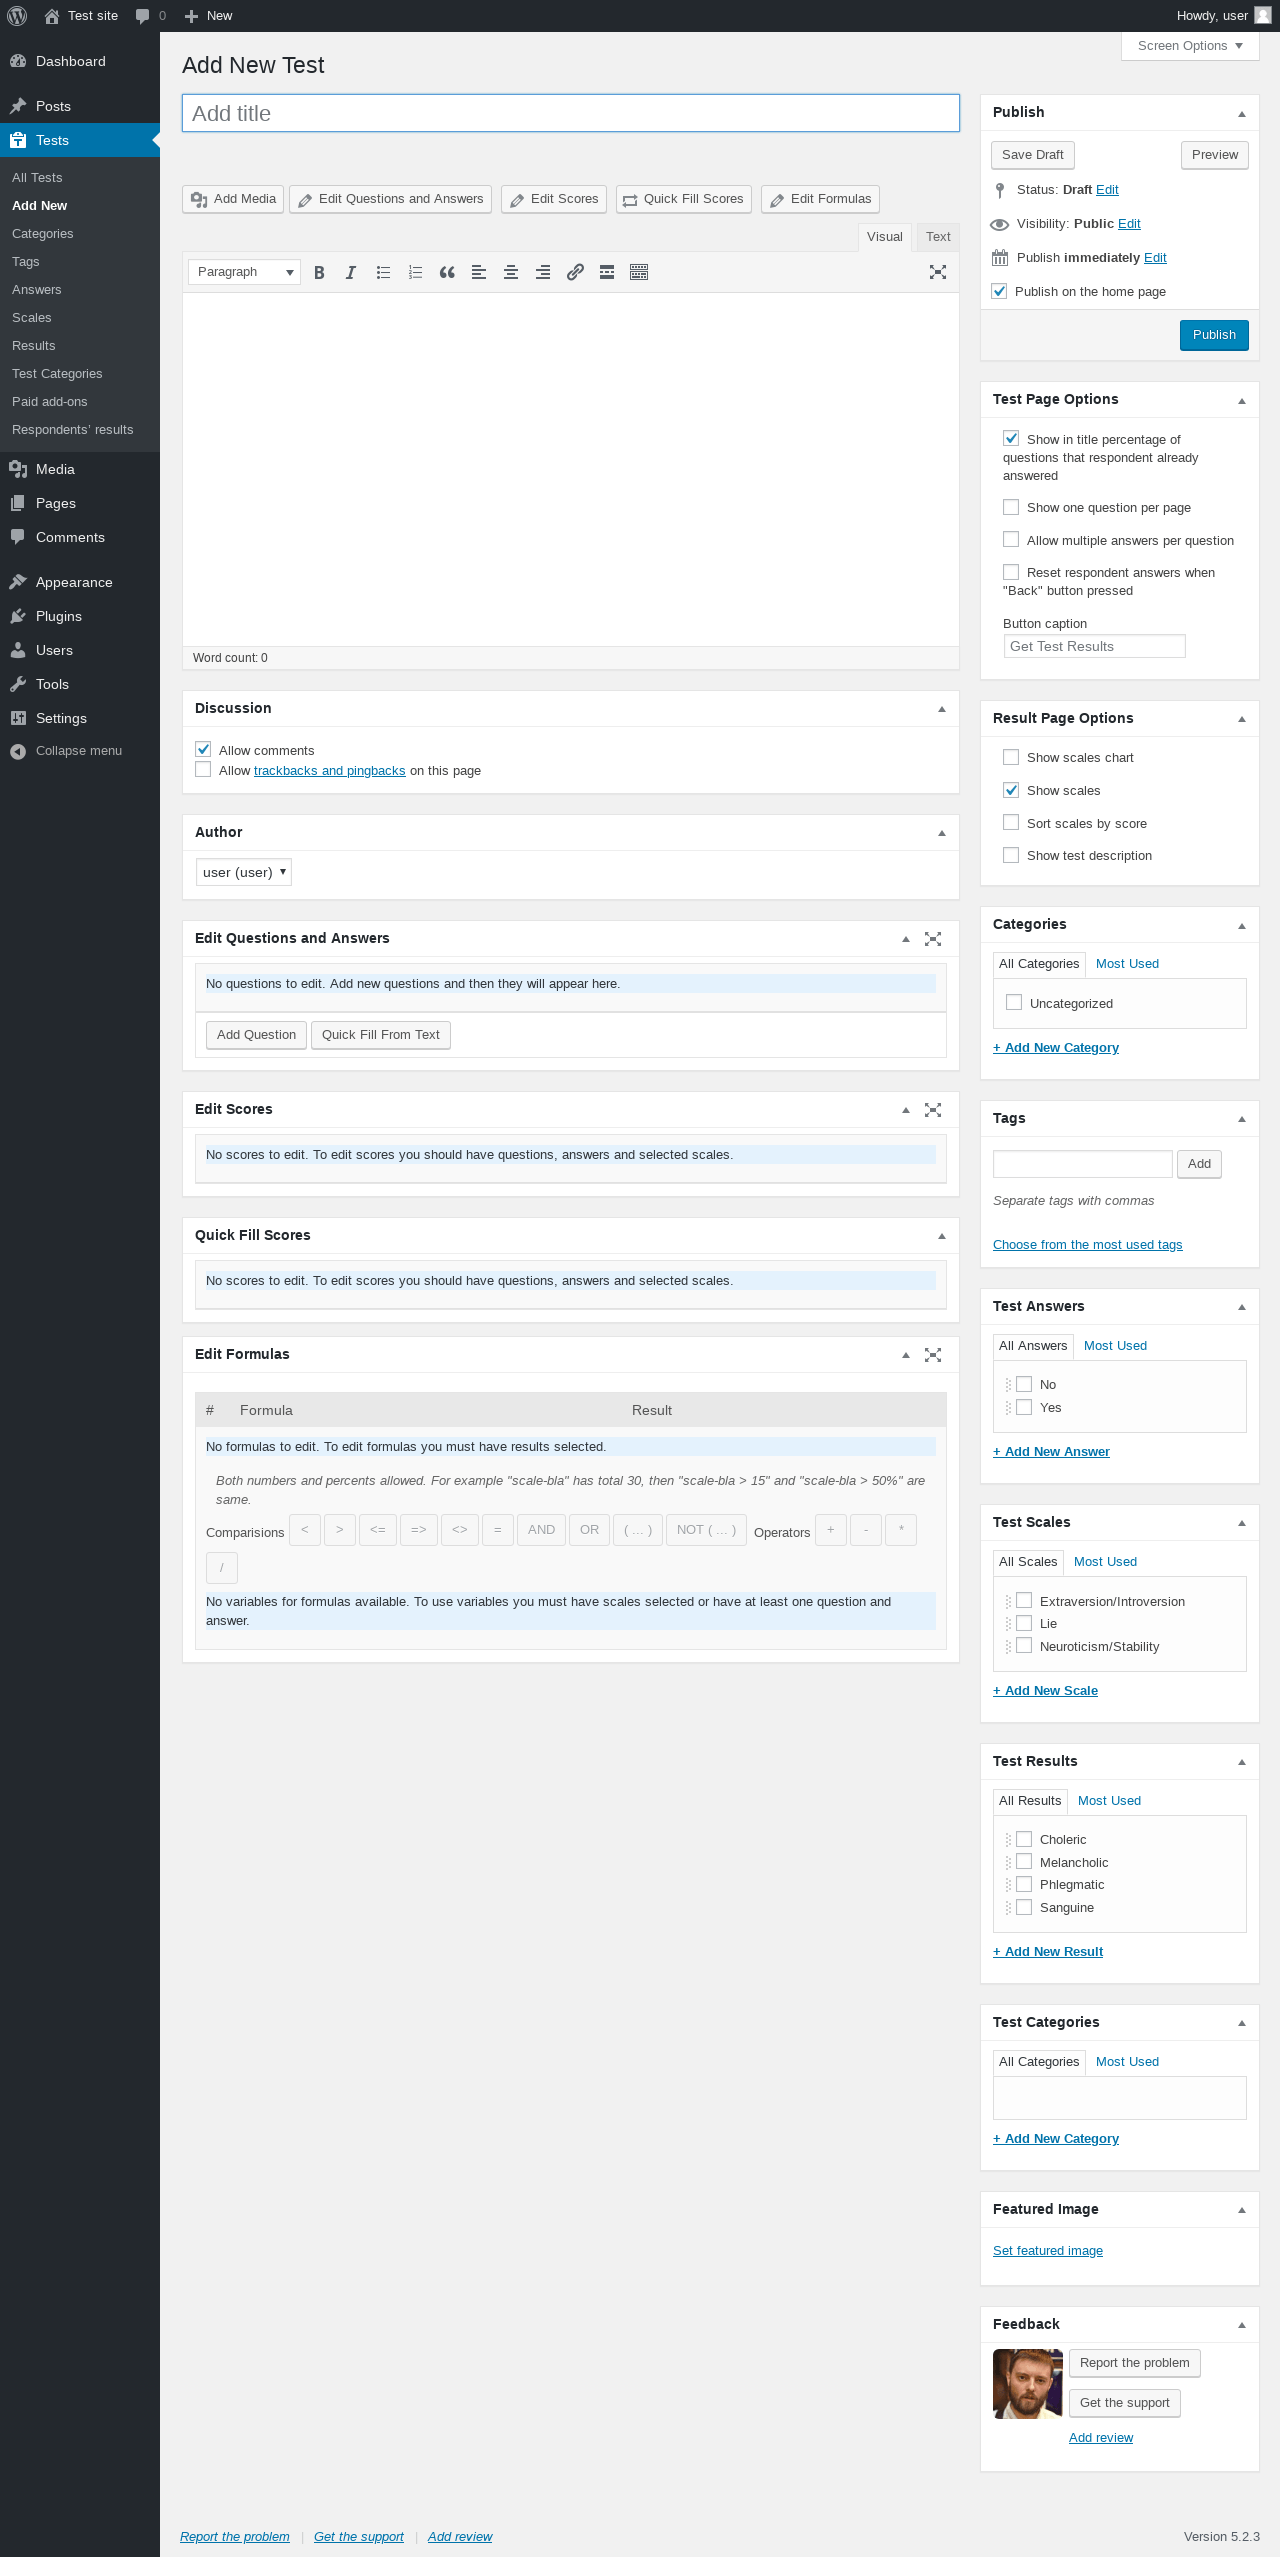Check the Show scales chart option
This screenshot has height=2557, width=1280.
coord(1011,757)
